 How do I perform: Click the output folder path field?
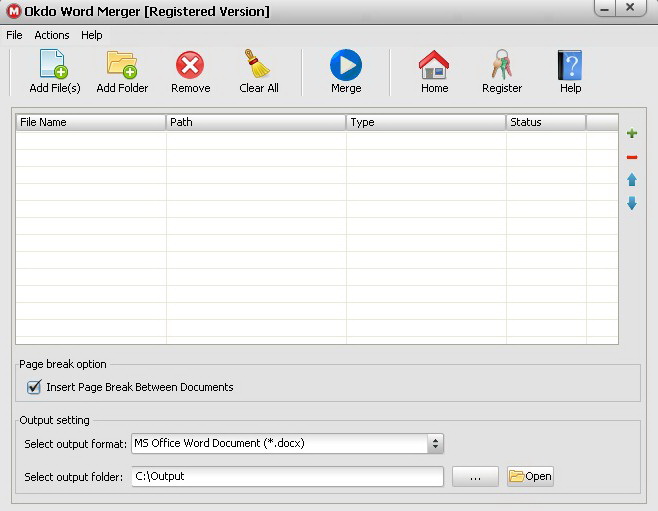[x=287, y=477]
